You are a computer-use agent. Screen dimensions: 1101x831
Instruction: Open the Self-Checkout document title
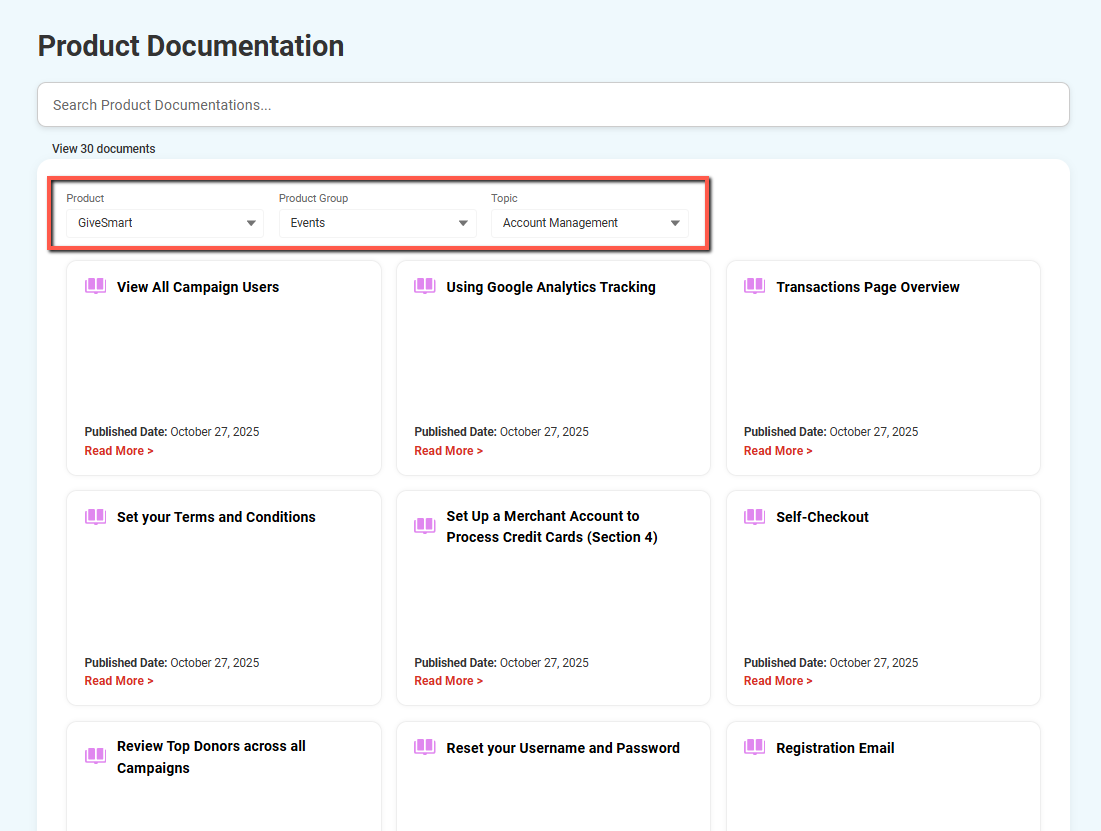(822, 517)
